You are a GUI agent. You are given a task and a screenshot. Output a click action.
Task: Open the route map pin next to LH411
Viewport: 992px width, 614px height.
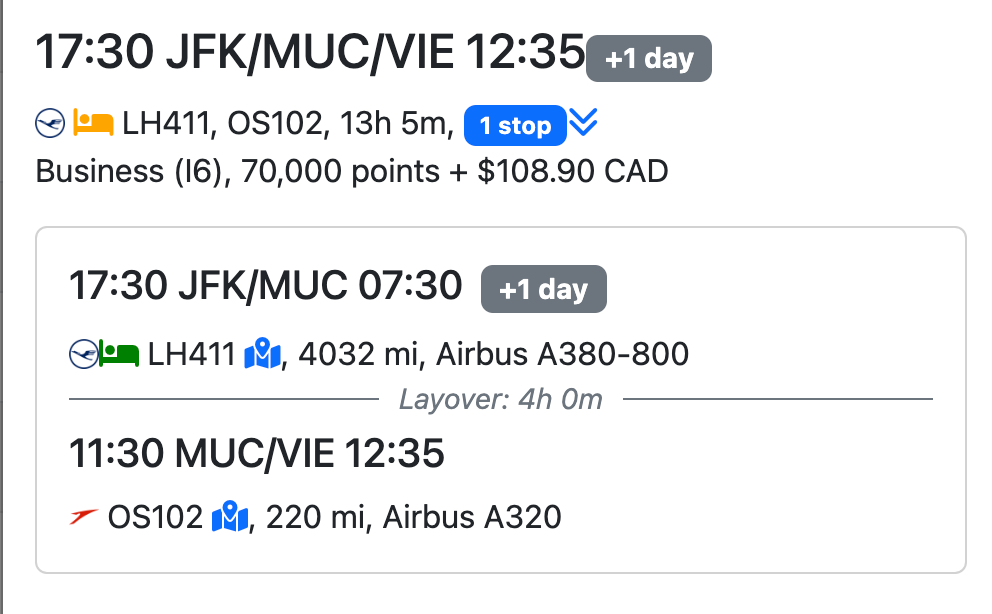[x=263, y=353]
